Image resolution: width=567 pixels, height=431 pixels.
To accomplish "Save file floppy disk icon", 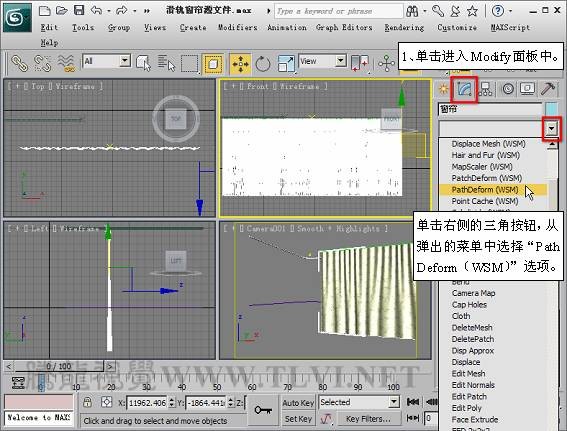I will pos(79,10).
